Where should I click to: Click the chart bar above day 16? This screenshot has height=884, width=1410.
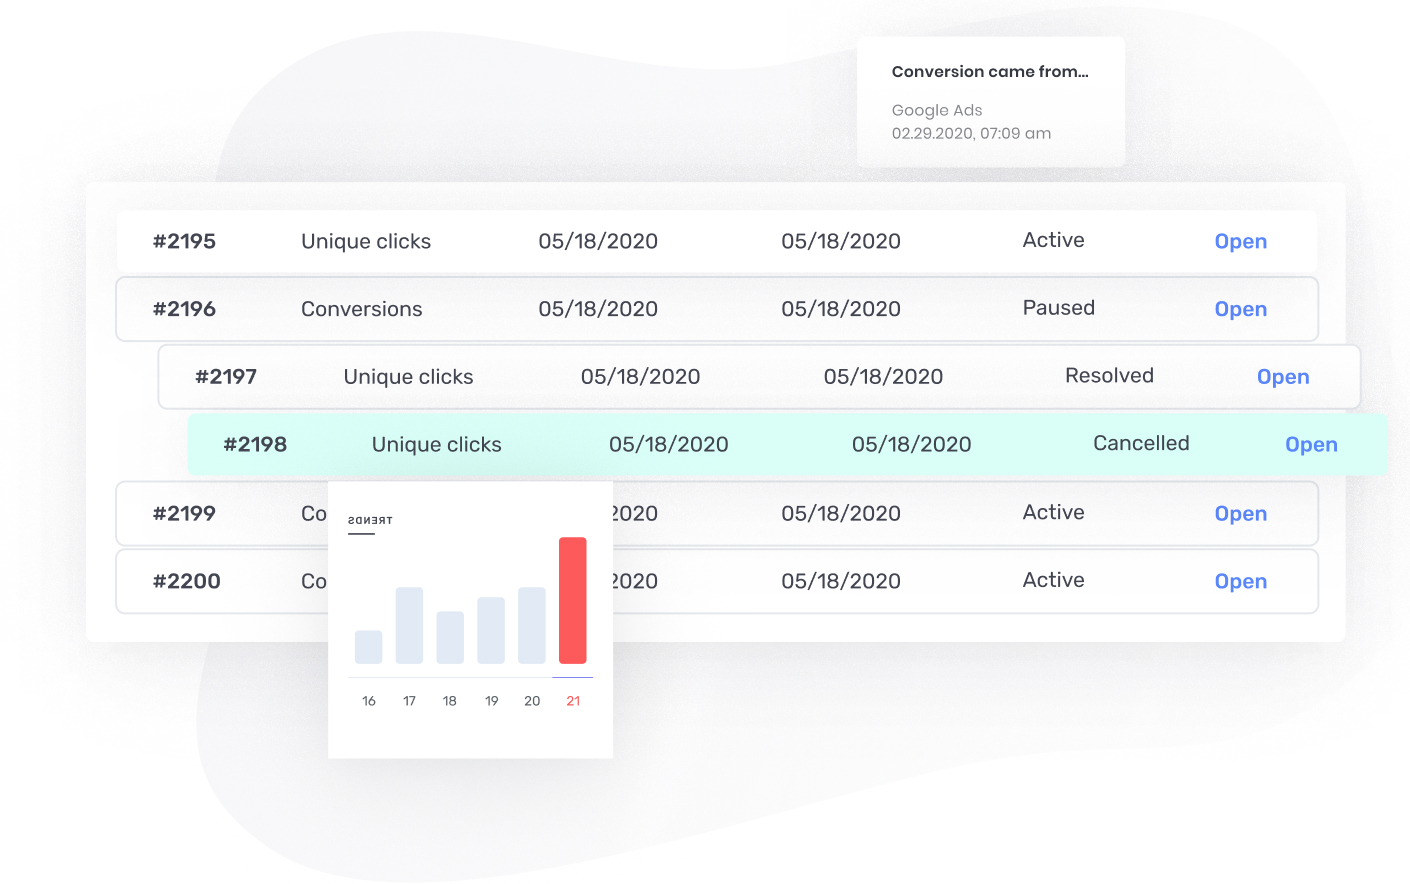click(x=368, y=647)
